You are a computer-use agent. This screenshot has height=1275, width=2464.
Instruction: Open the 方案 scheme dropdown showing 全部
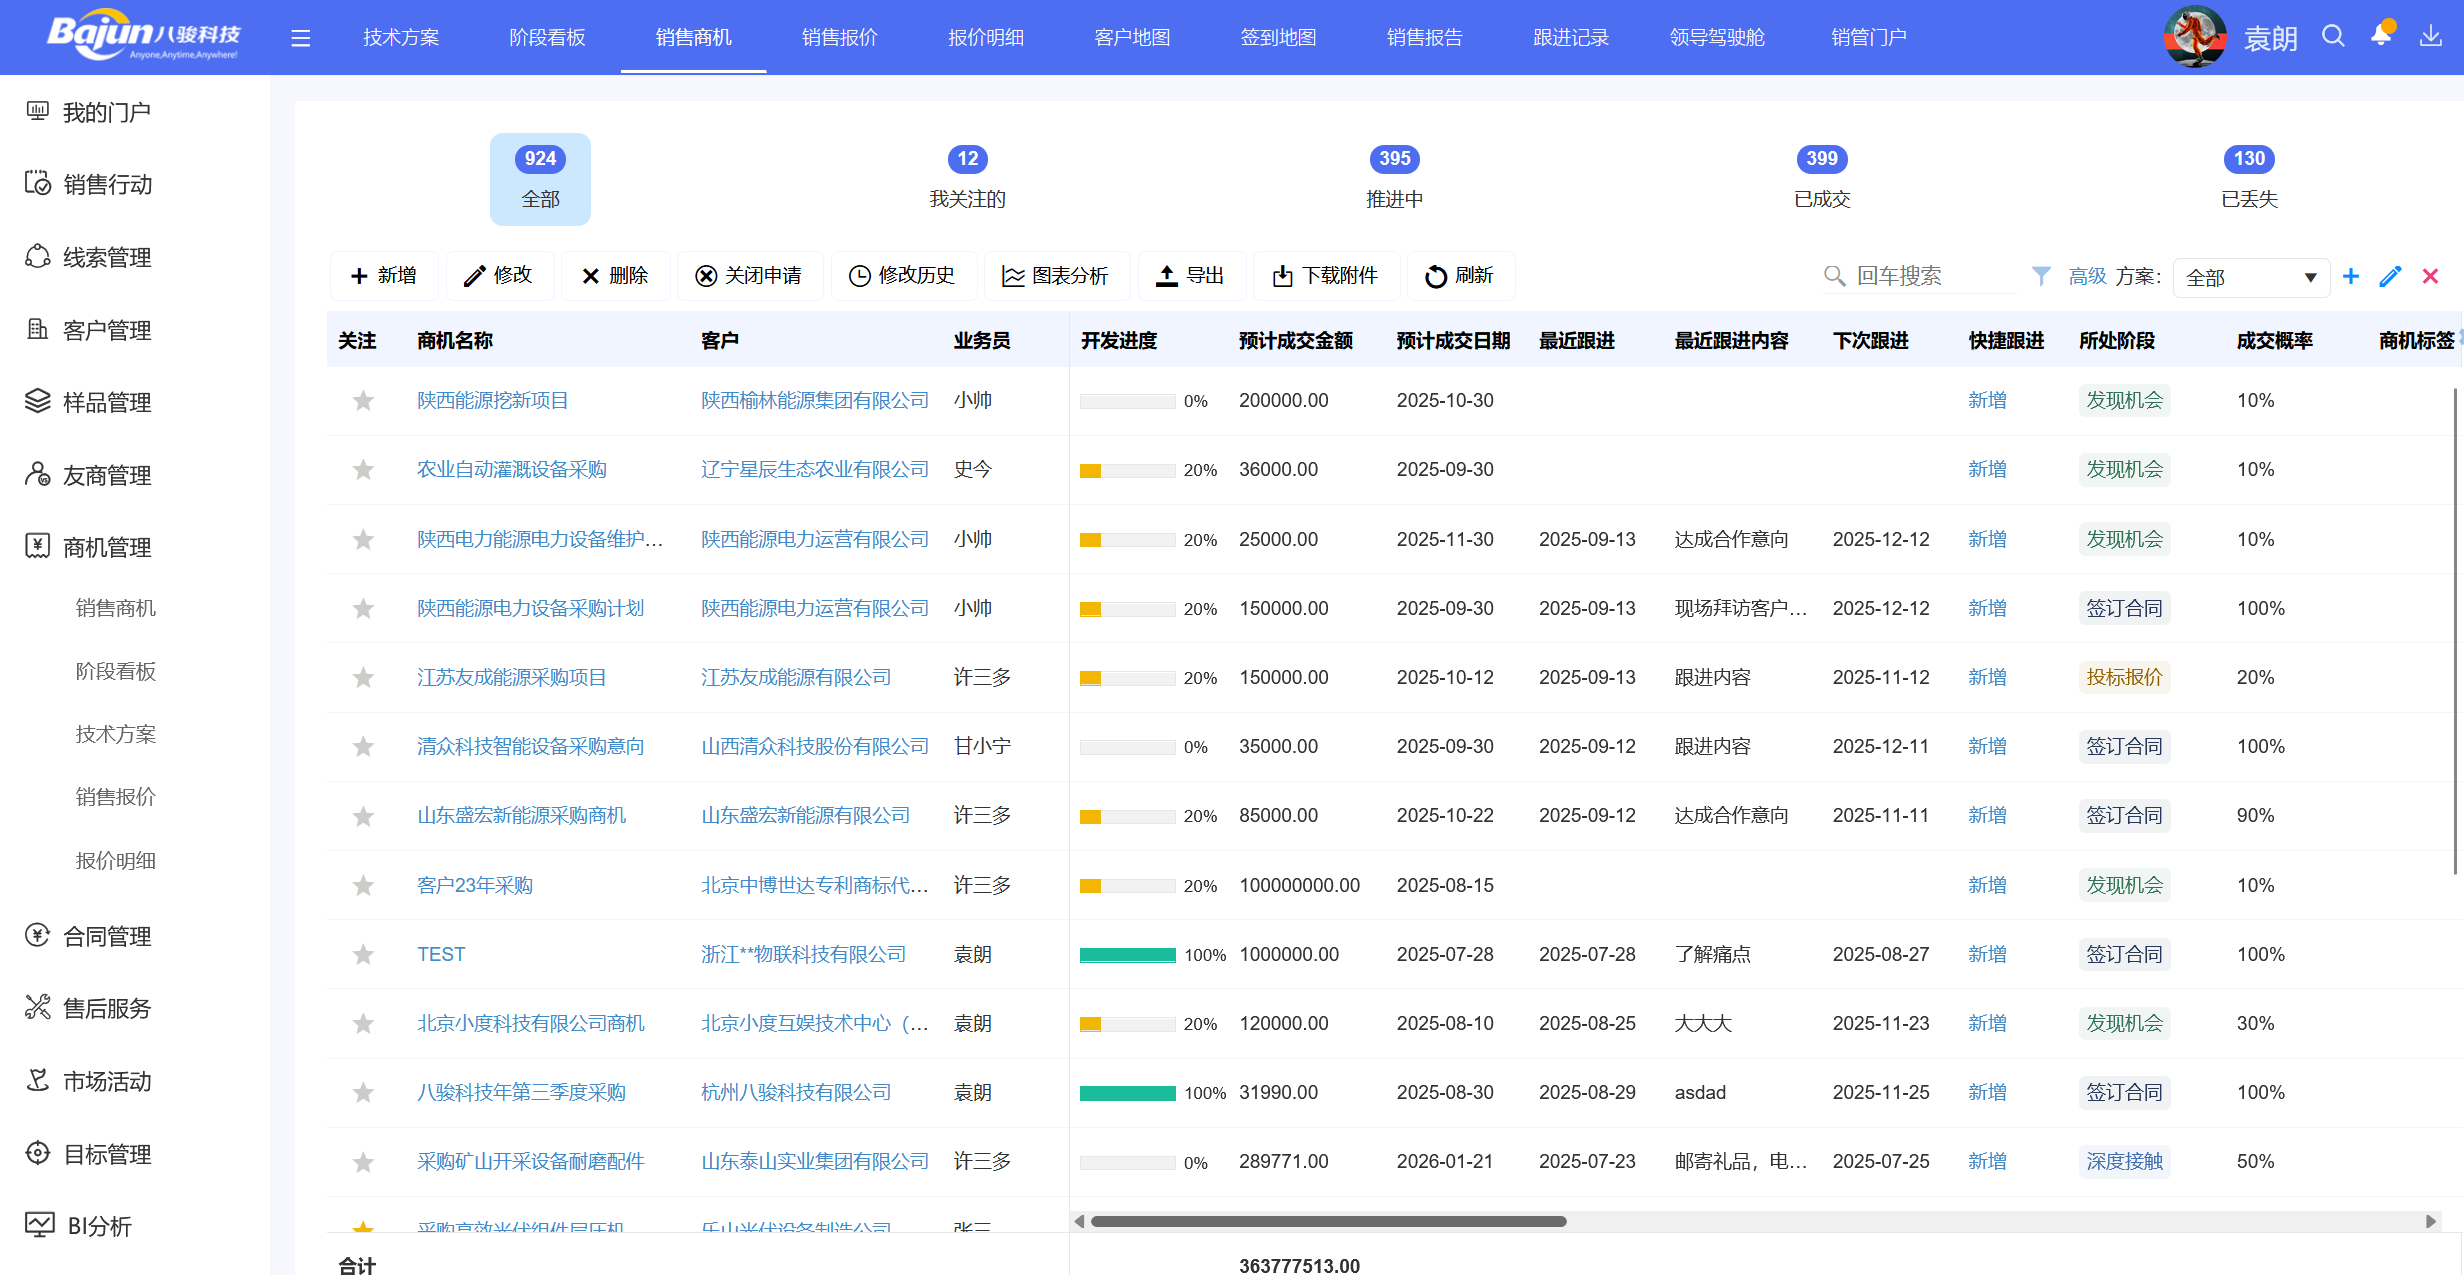(2251, 276)
